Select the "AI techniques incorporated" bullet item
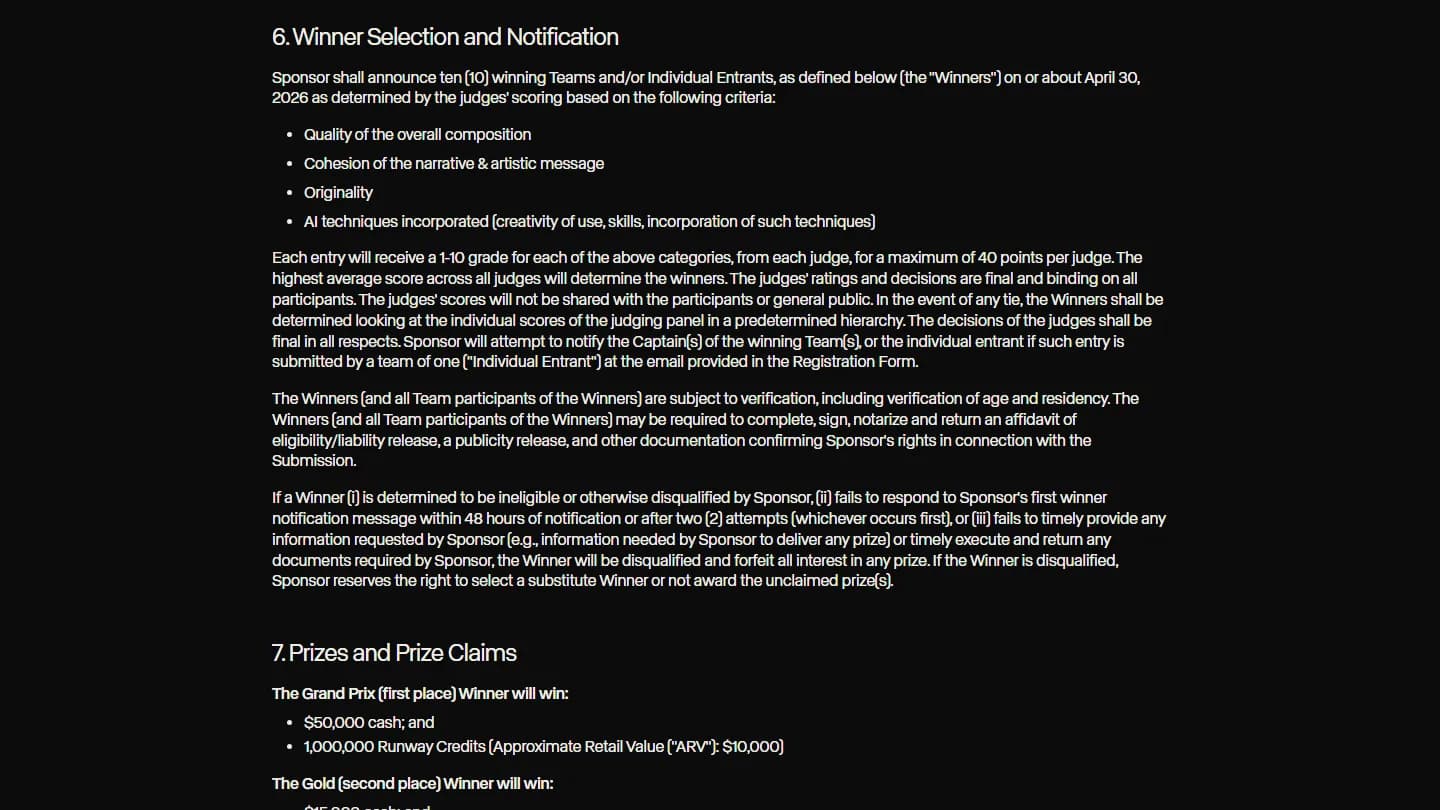This screenshot has width=1440, height=810. click(x=589, y=221)
